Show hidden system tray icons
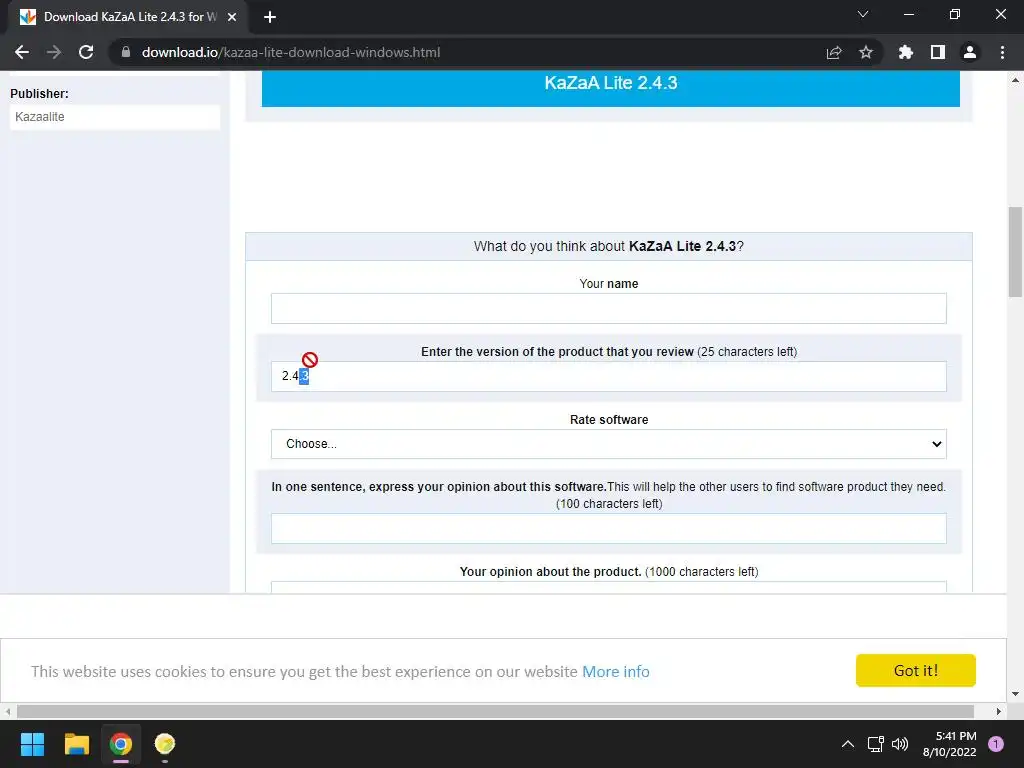The image size is (1024, 768). point(848,744)
